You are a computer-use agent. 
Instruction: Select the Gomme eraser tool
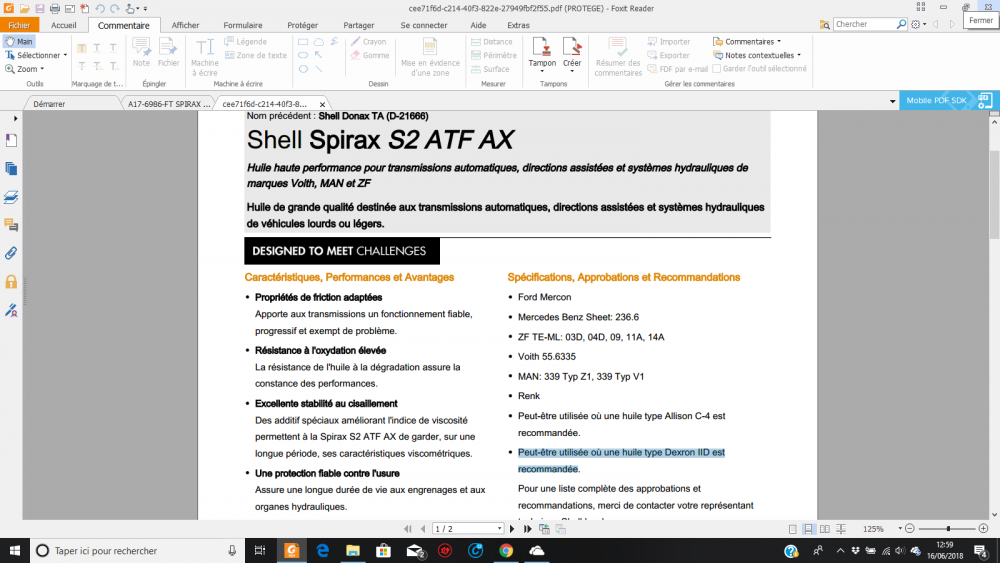tap(370, 55)
